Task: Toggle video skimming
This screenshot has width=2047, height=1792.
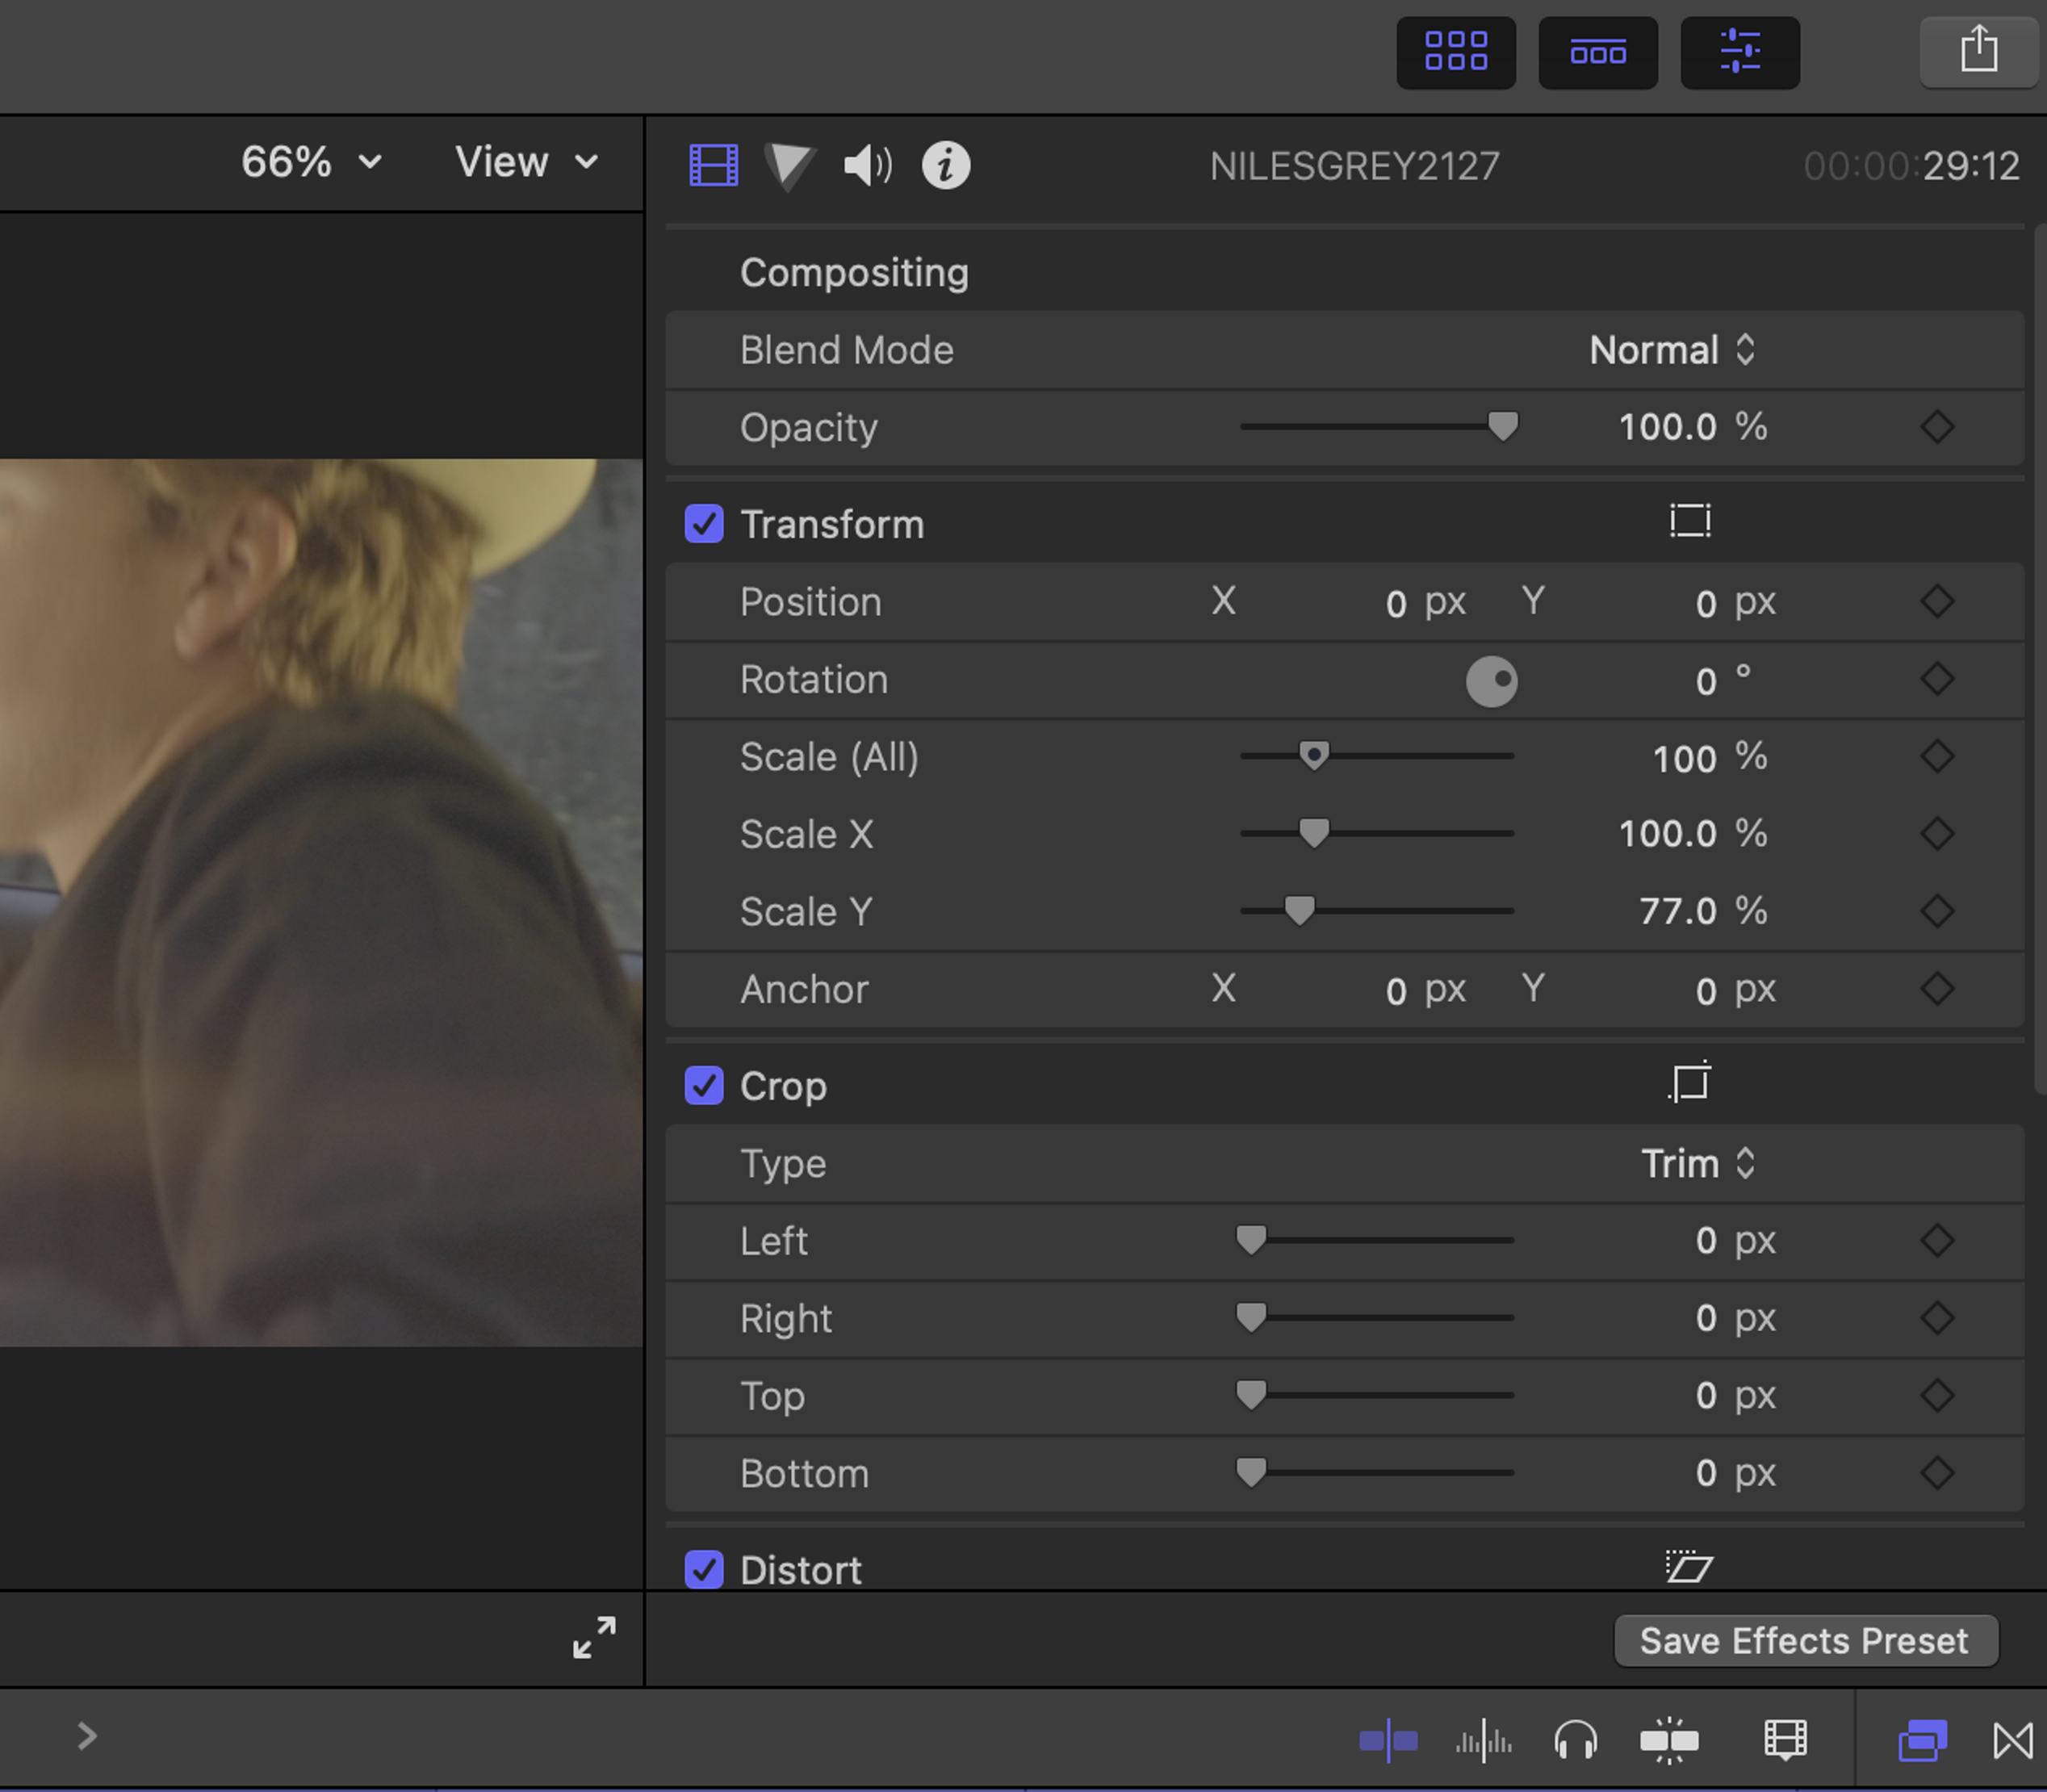Action: [1388, 1741]
